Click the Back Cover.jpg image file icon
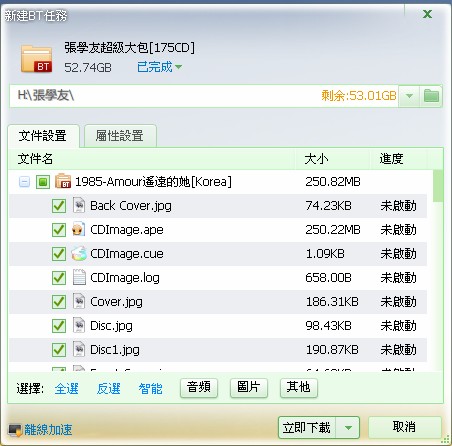Viewport: 452px width, 446px height. pyautogui.click(x=79, y=205)
